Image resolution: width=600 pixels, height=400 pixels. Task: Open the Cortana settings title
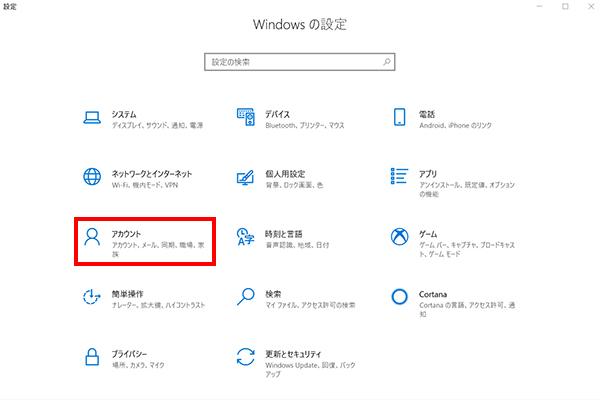click(x=433, y=294)
